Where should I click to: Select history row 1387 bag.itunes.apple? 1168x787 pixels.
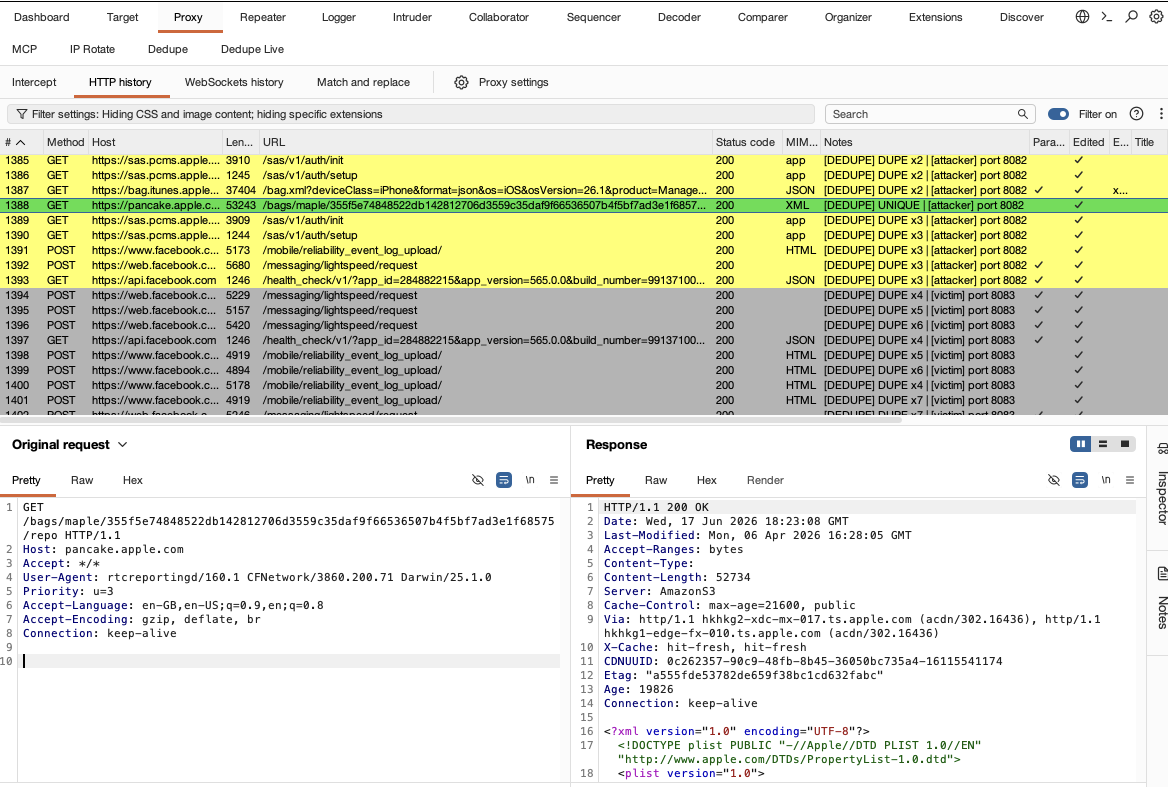click(x=584, y=191)
